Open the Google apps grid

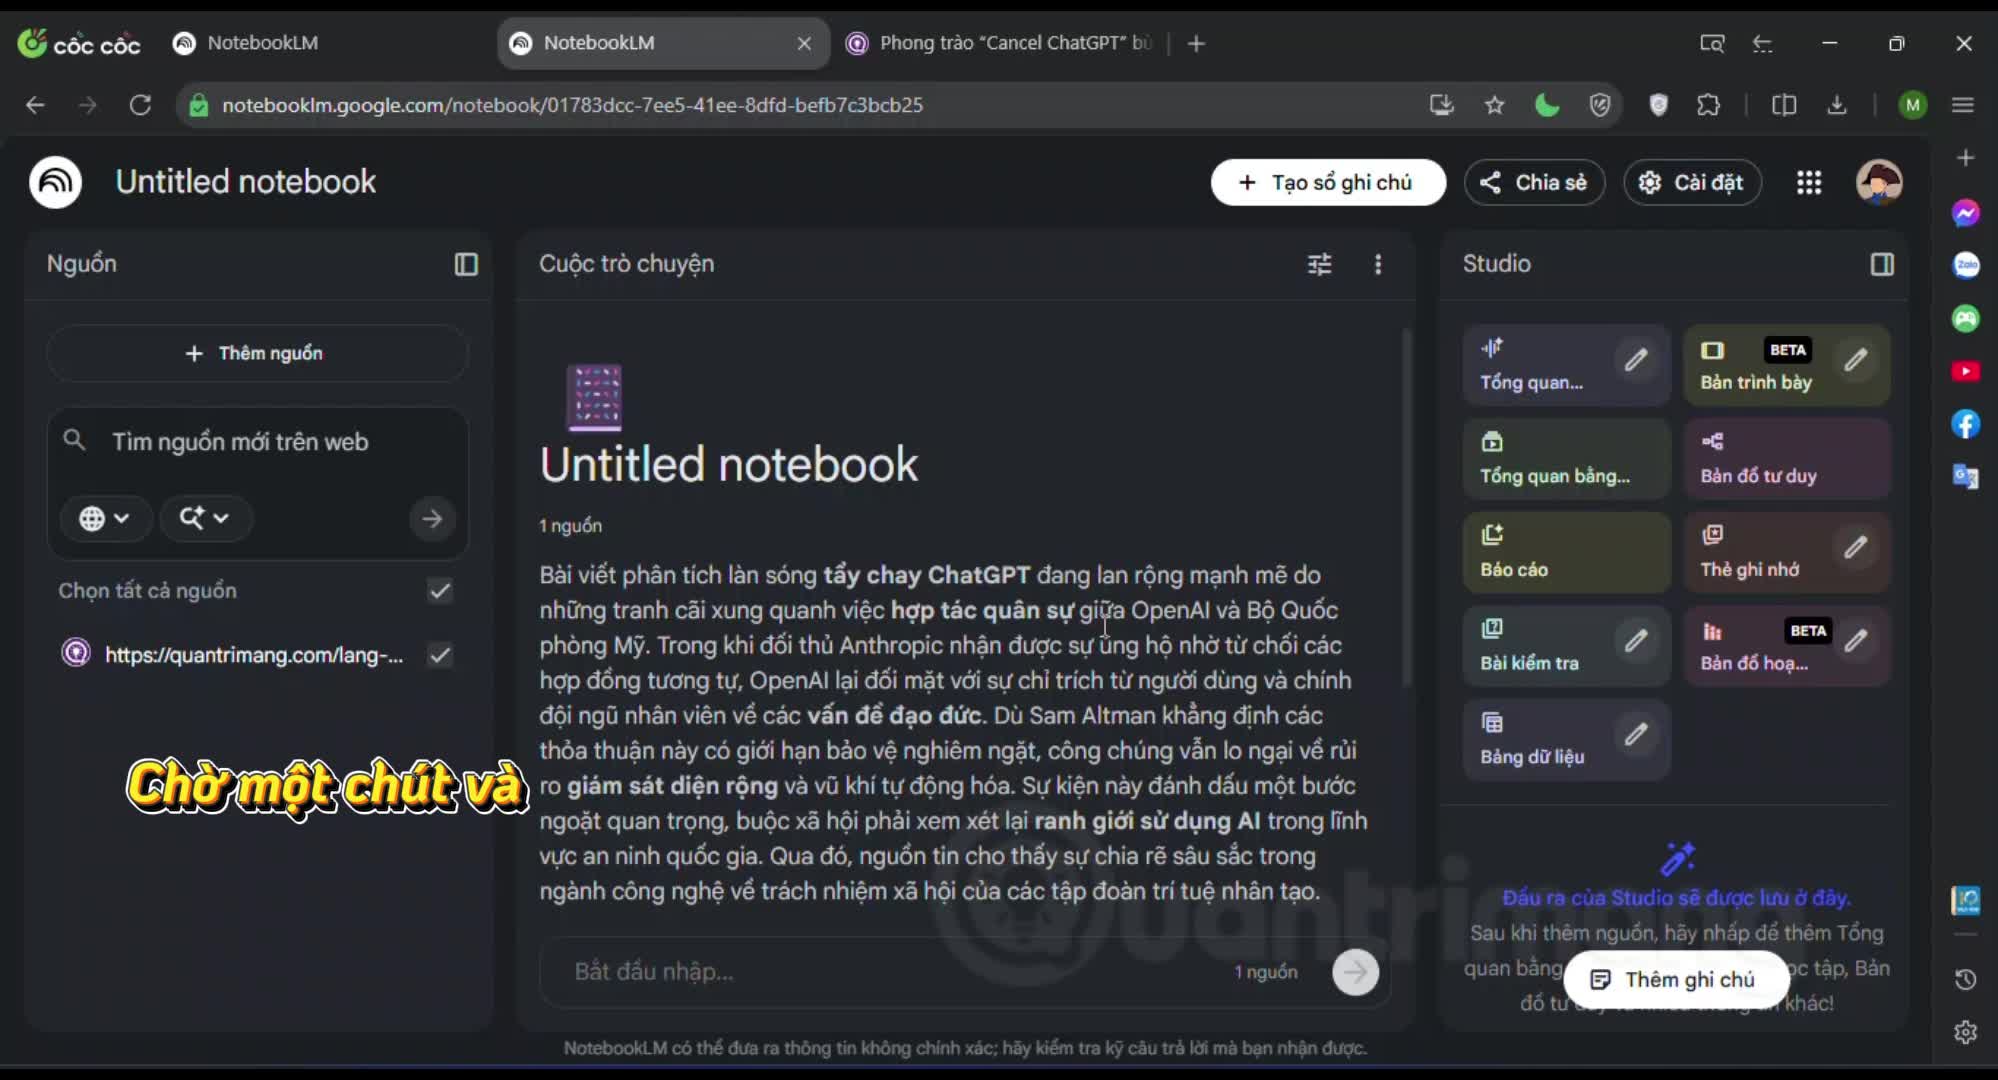click(1809, 182)
